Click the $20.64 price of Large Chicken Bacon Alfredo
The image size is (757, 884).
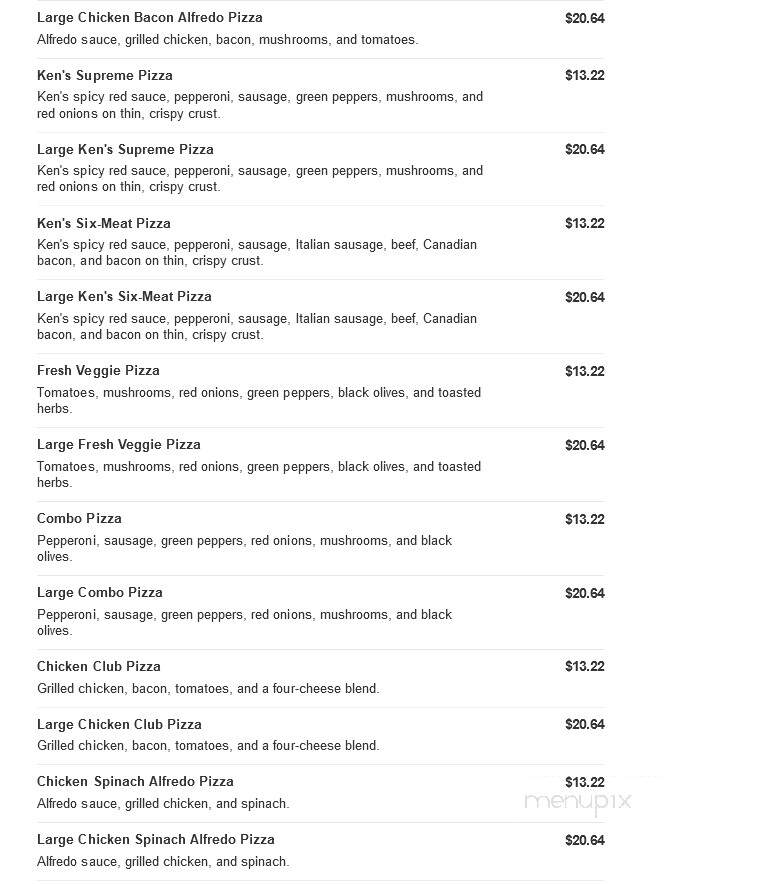(x=585, y=19)
